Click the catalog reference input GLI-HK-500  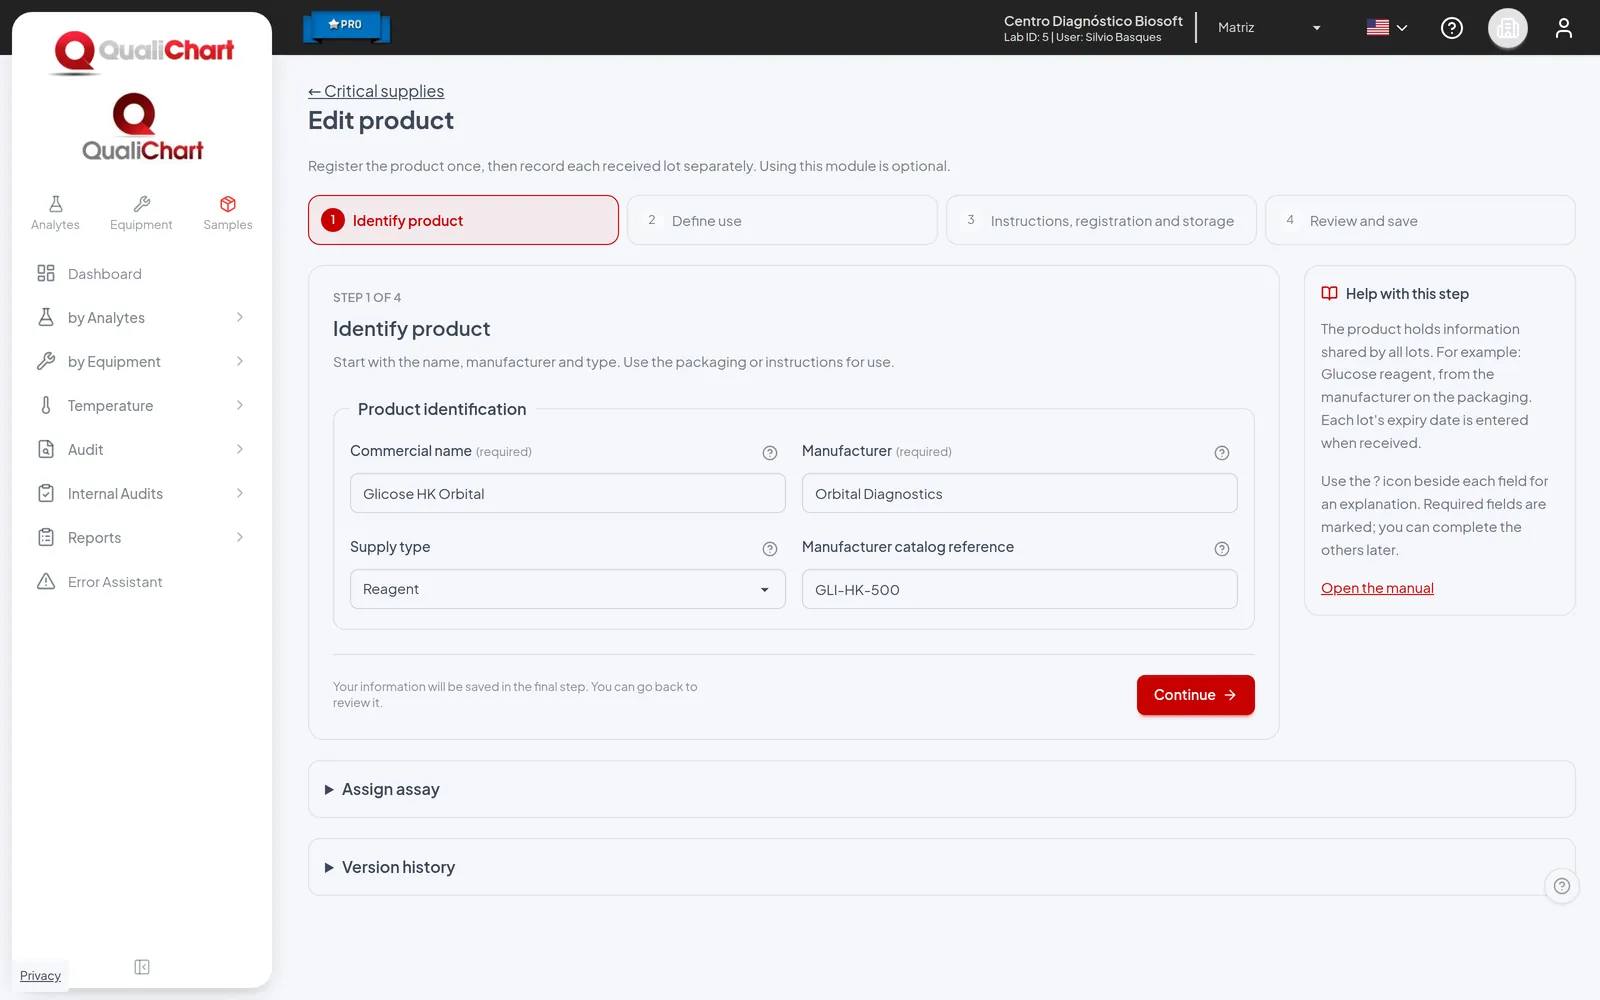pyautogui.click(x=1020, y=589)
